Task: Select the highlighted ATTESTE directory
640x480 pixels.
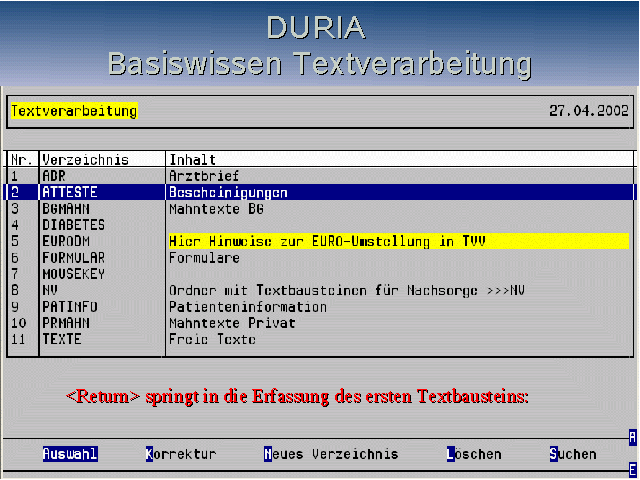Action: (70, 192)
